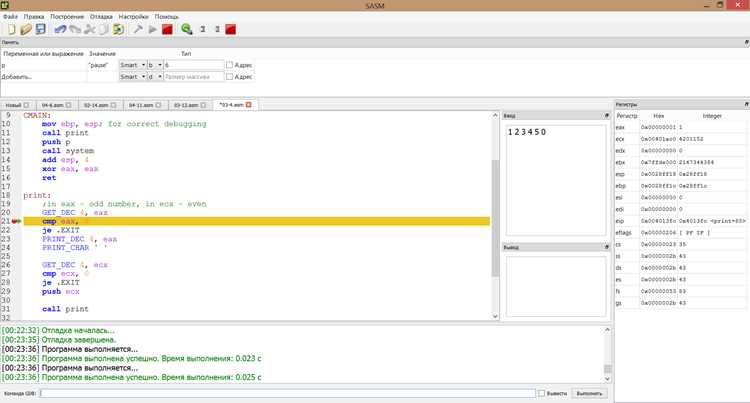Focus the GDB command input field

click(x=287, y=393)
